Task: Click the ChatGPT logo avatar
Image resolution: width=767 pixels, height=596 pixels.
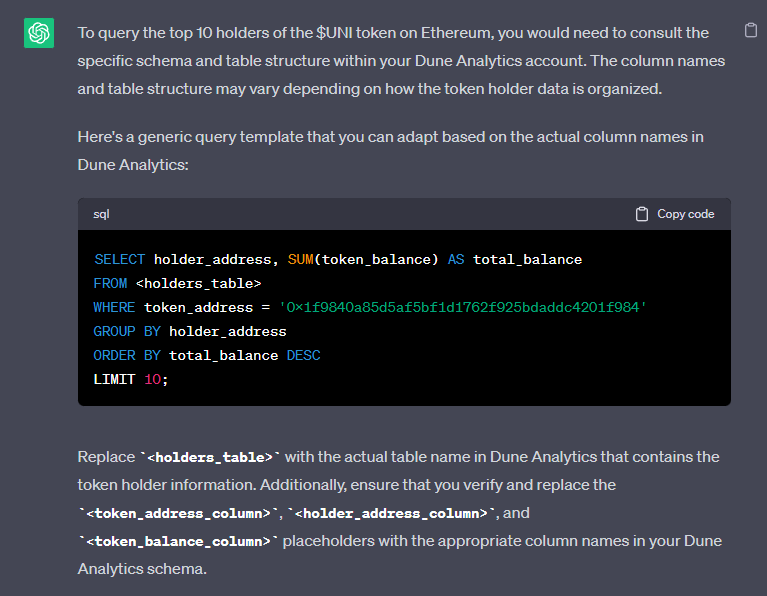Action: pos(39,34)
